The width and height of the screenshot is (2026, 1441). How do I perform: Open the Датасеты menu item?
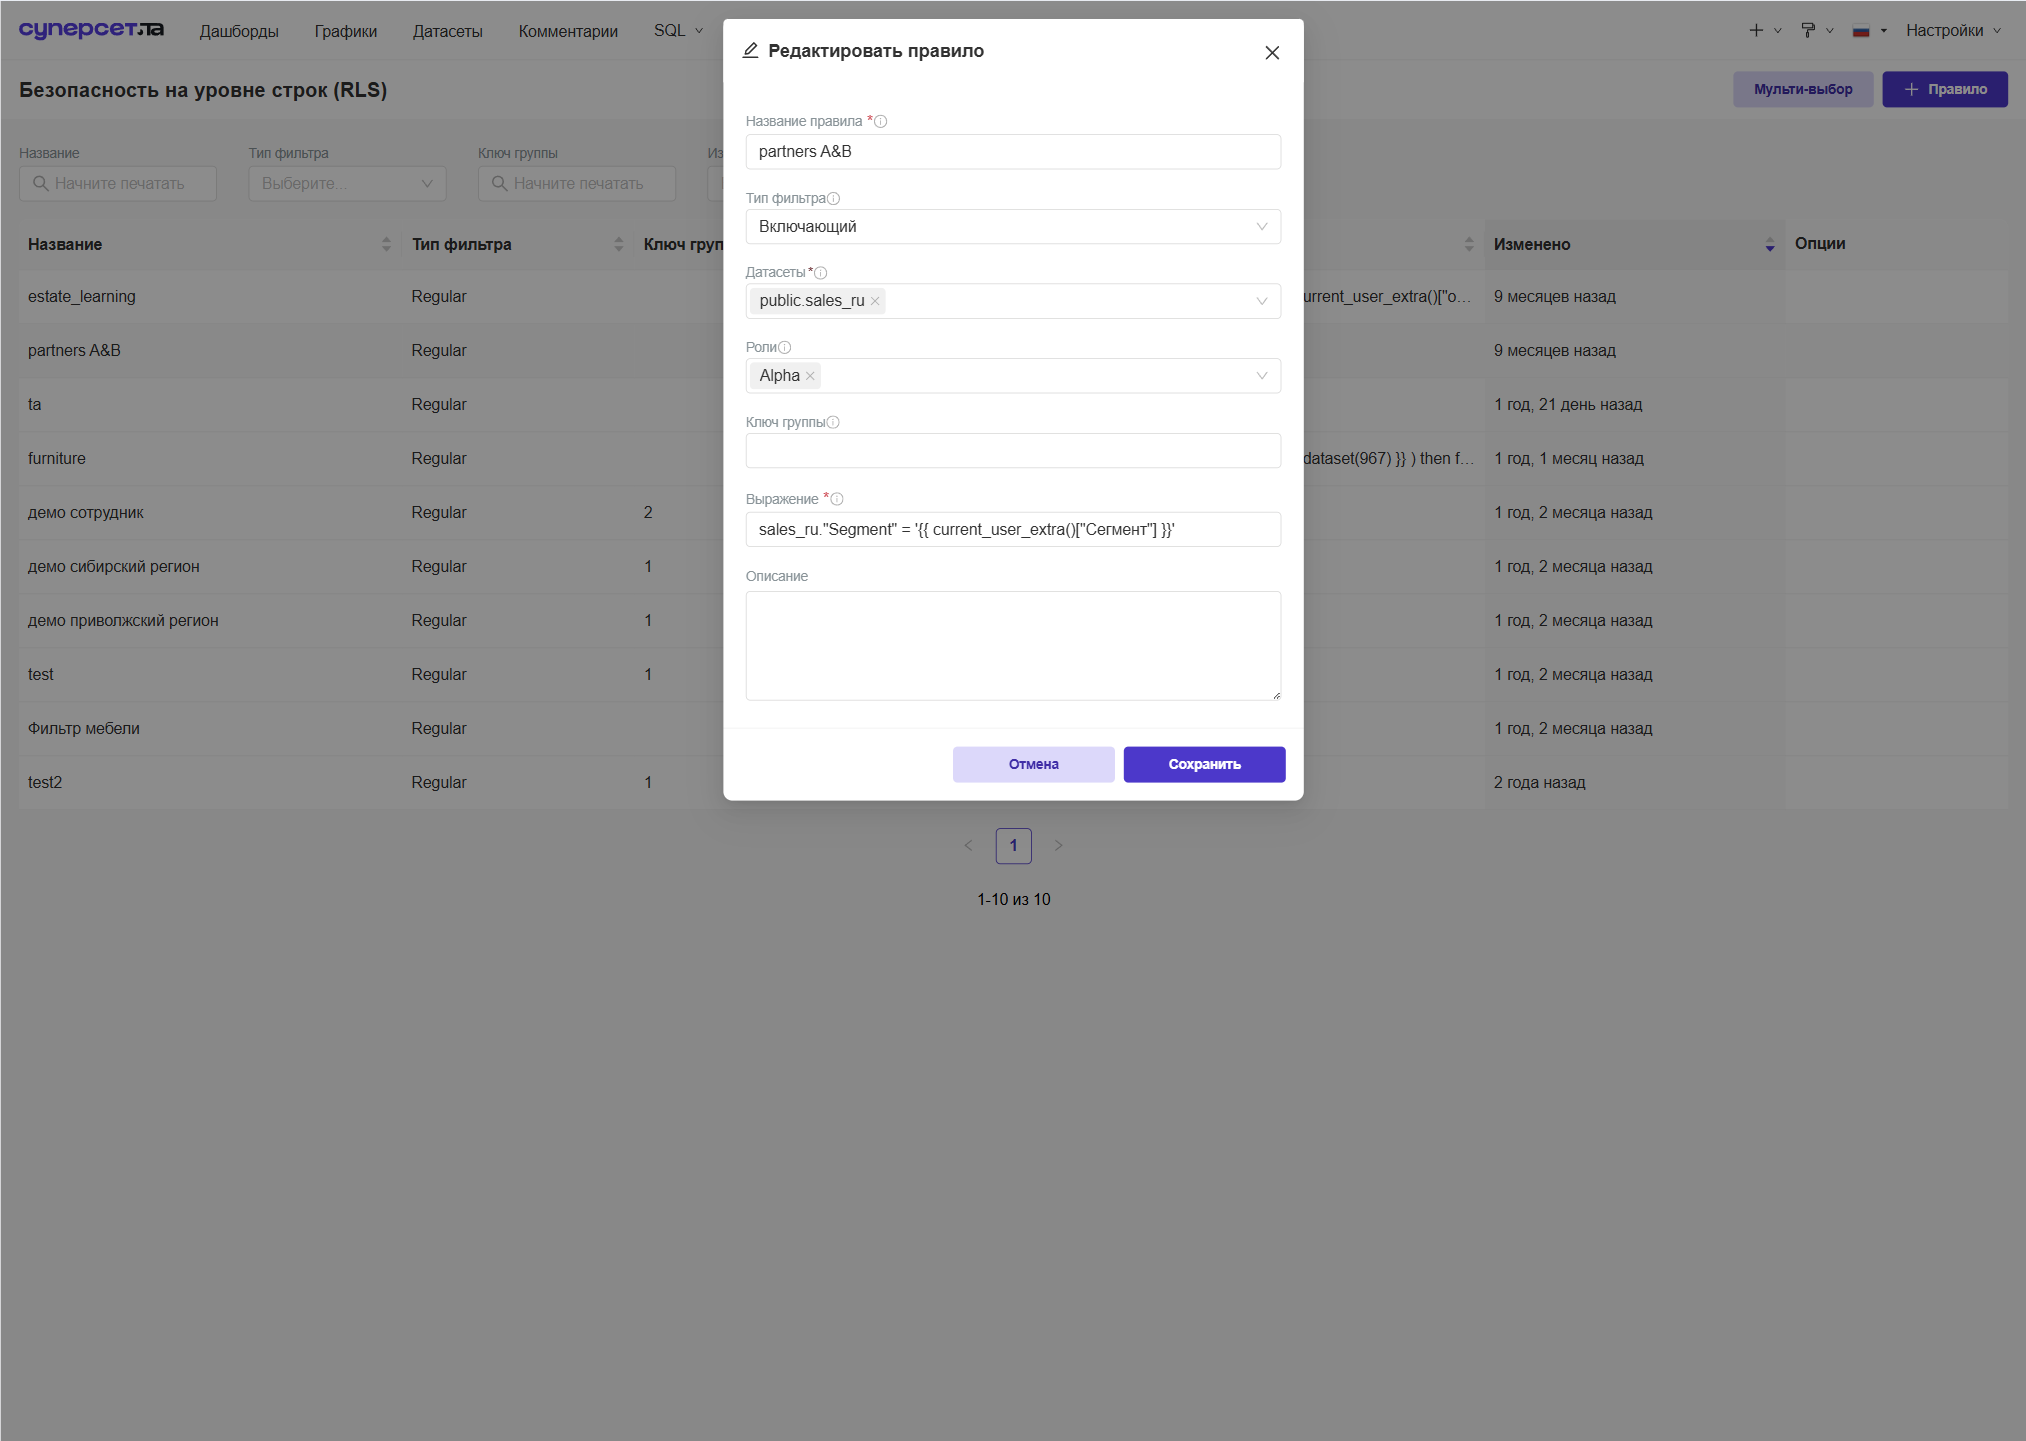coord(447,31)
